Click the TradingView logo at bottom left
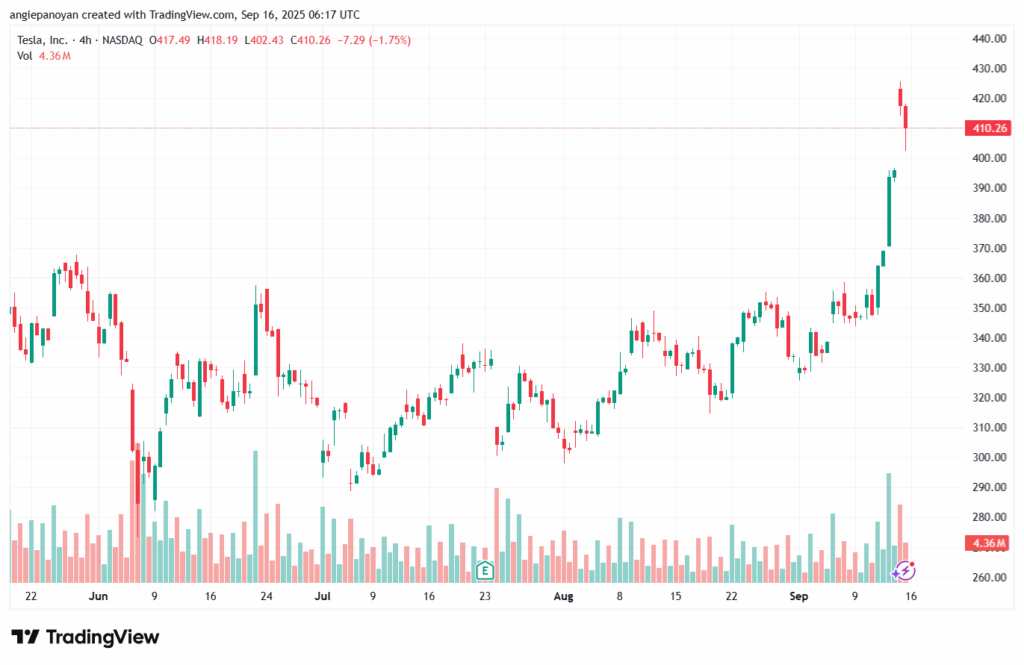The width and height of the screenshot is (1024, 665). (x=85, y=637)
